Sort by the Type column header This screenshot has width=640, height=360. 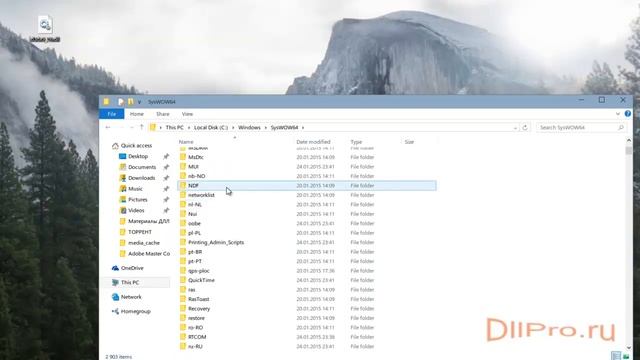point(356,142)
